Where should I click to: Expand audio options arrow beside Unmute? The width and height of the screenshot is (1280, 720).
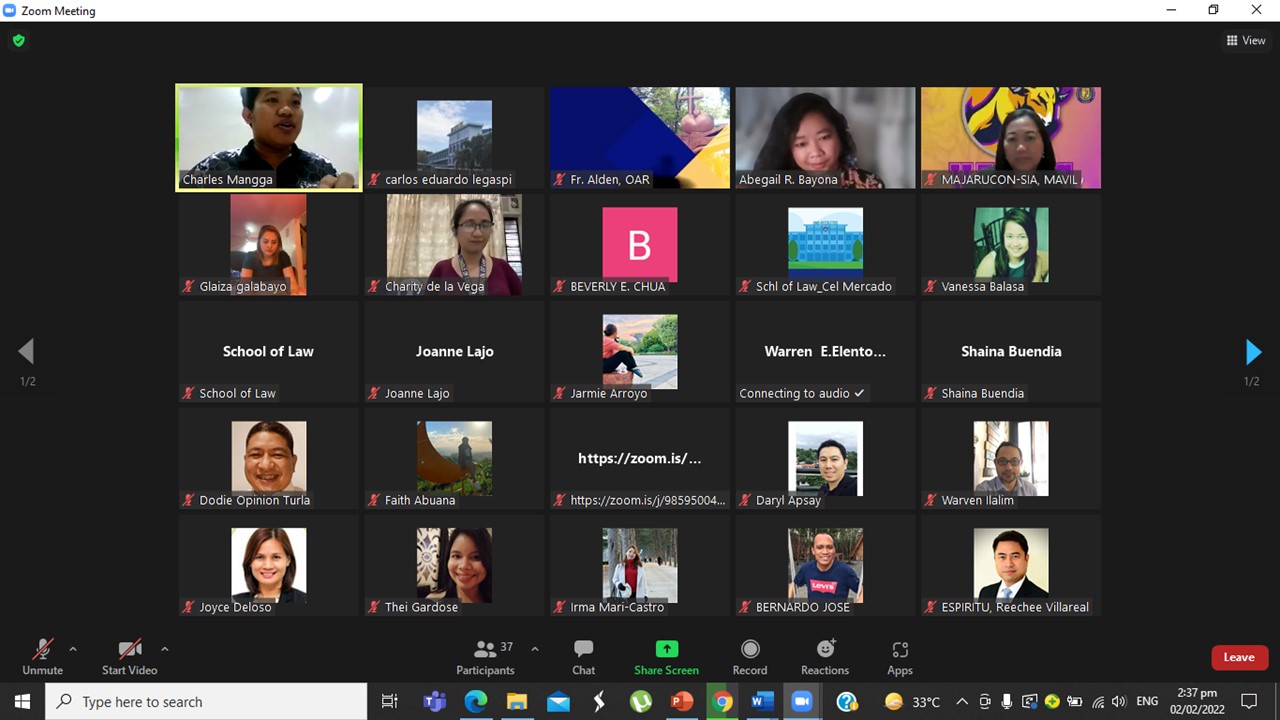[73, 649]
